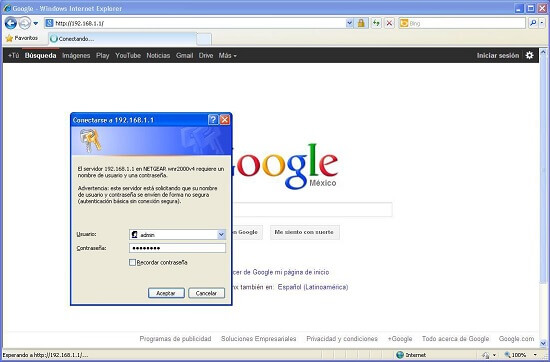Click the refresh page icon

click(376, 23)
